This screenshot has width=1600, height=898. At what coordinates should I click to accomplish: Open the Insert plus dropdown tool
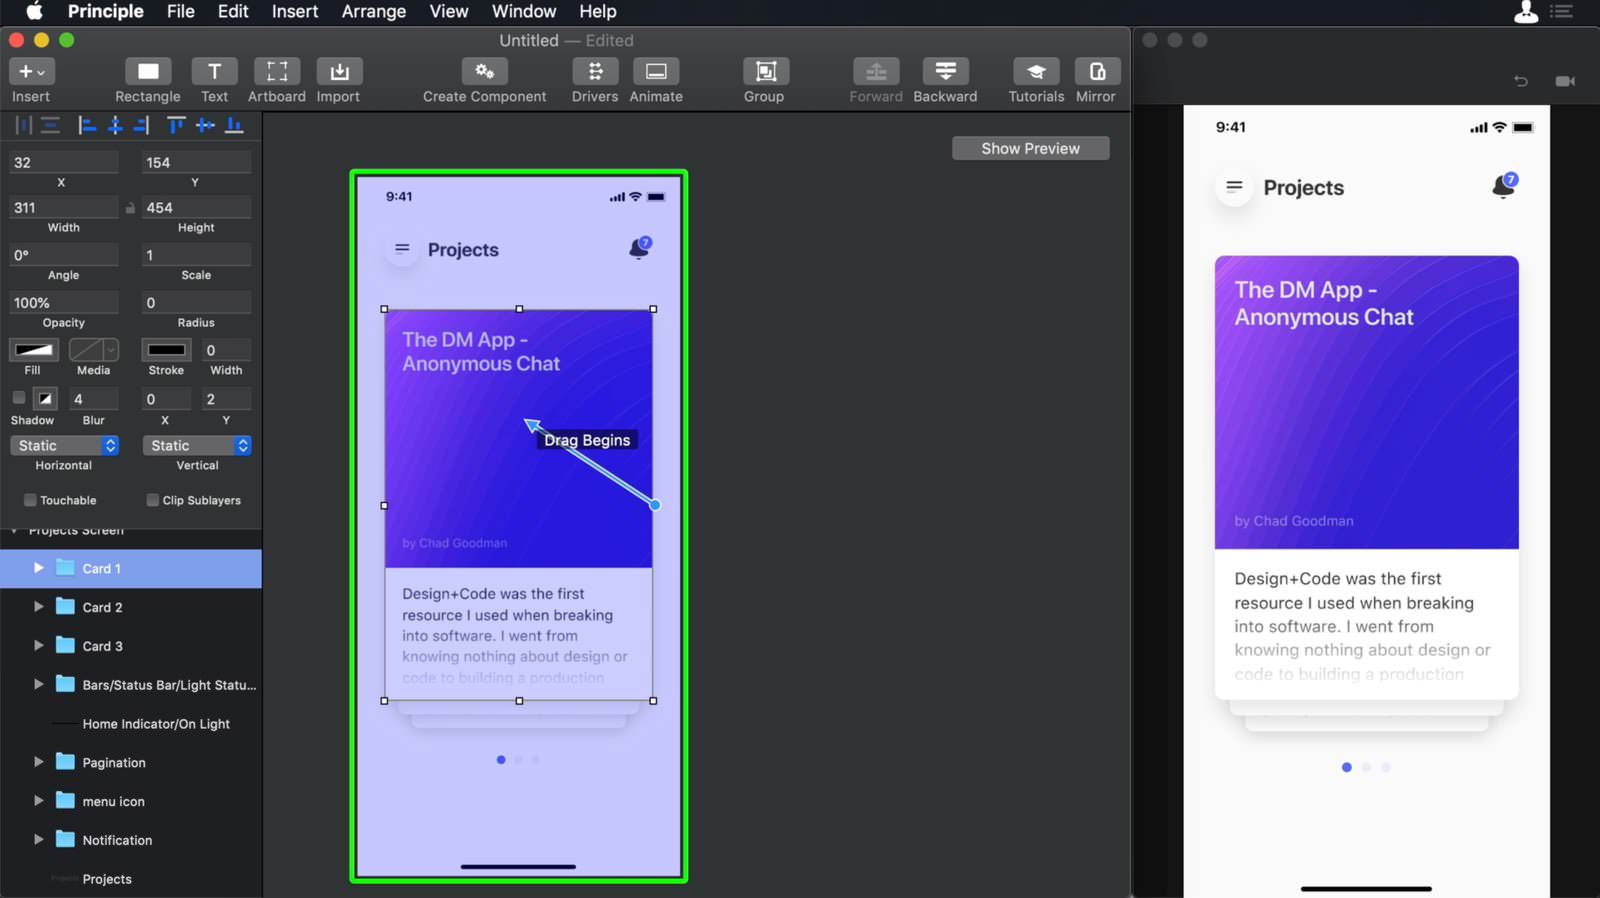31,72
